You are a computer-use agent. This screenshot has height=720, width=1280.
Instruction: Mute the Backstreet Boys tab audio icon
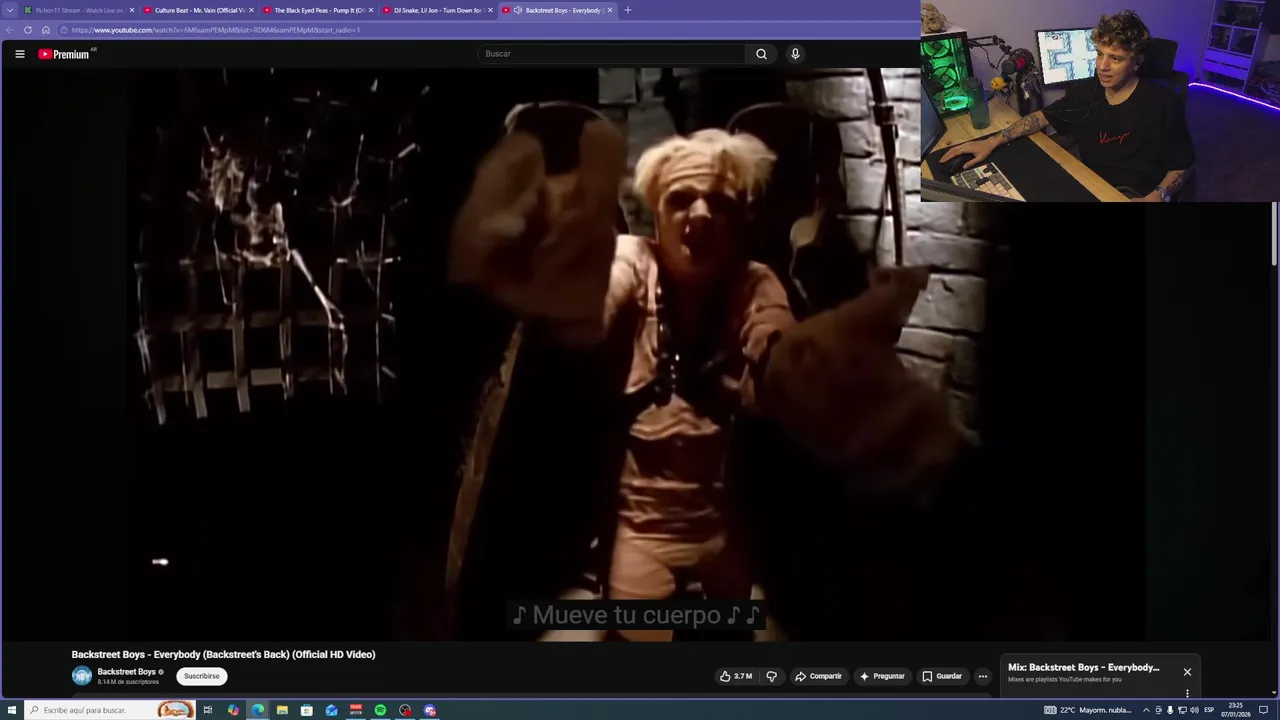coord(518,10)
